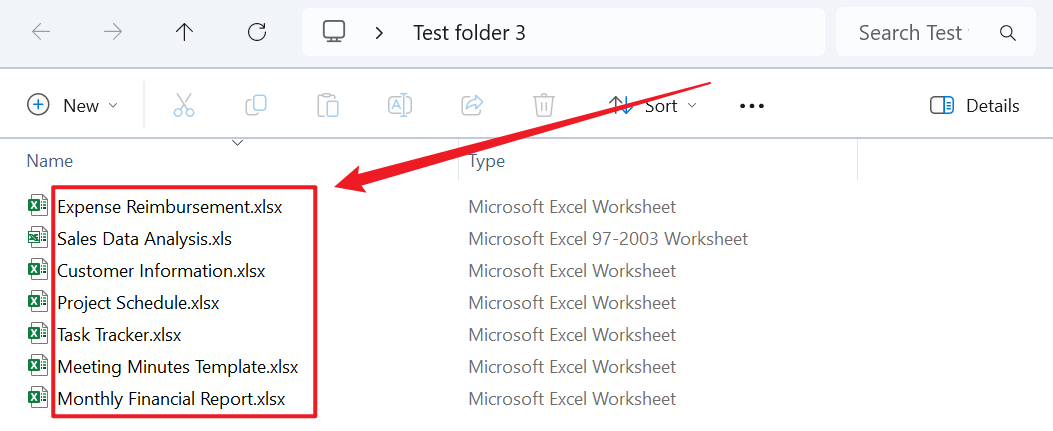Select Sales Data Analysis.xls file
Viewport: 1053px width, 431px height.
pyautogui.click(x=144, y=238)
